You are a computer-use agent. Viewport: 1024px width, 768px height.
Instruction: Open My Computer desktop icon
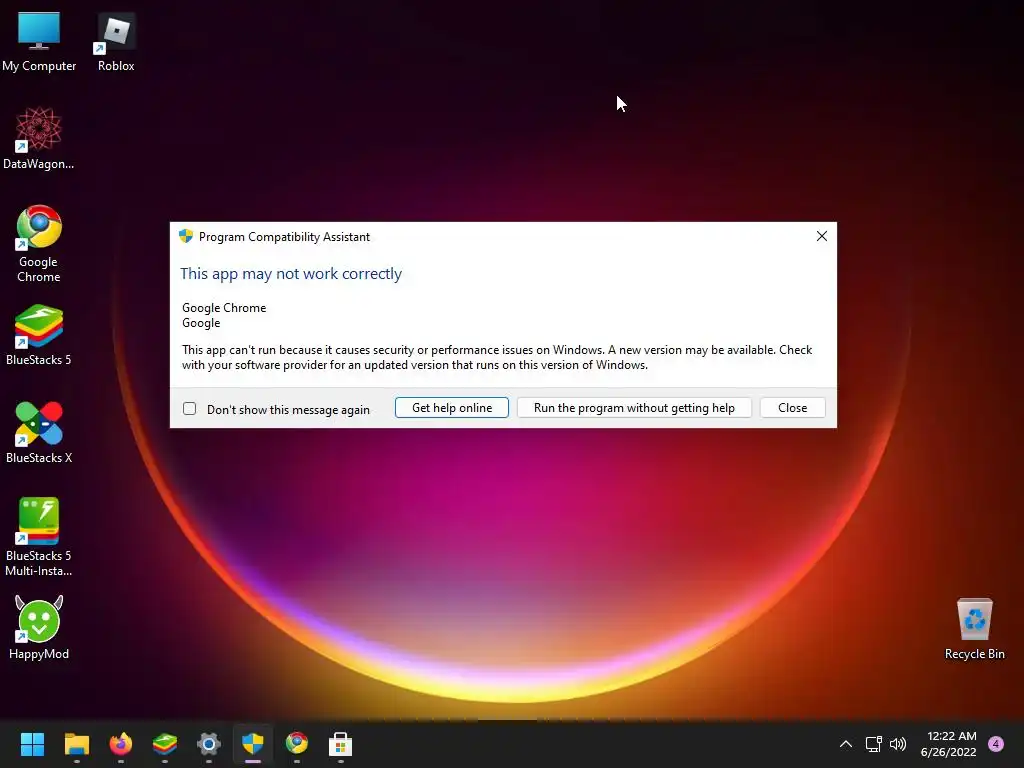(39, 40)
